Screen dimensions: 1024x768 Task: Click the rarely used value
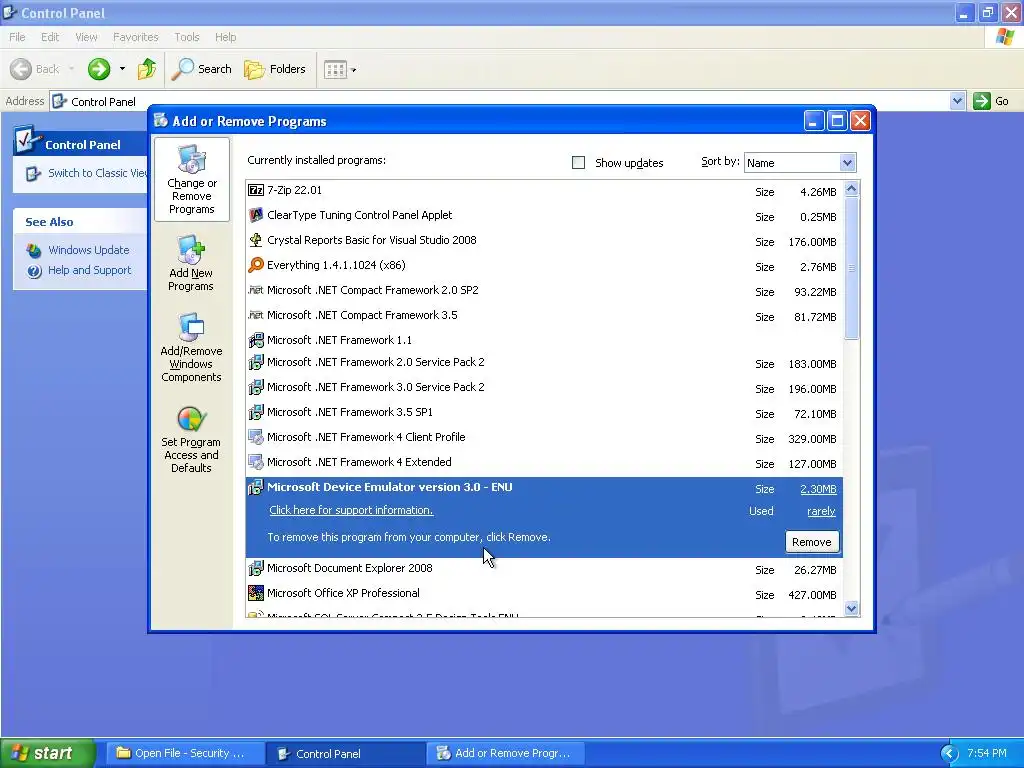[822, 511]
